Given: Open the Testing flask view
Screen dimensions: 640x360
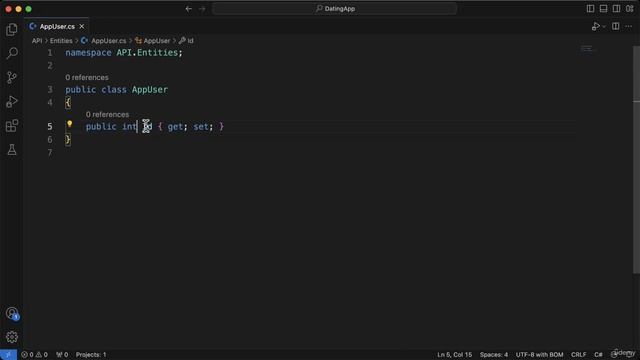Looking at the screenshot, I should (12, 149).
